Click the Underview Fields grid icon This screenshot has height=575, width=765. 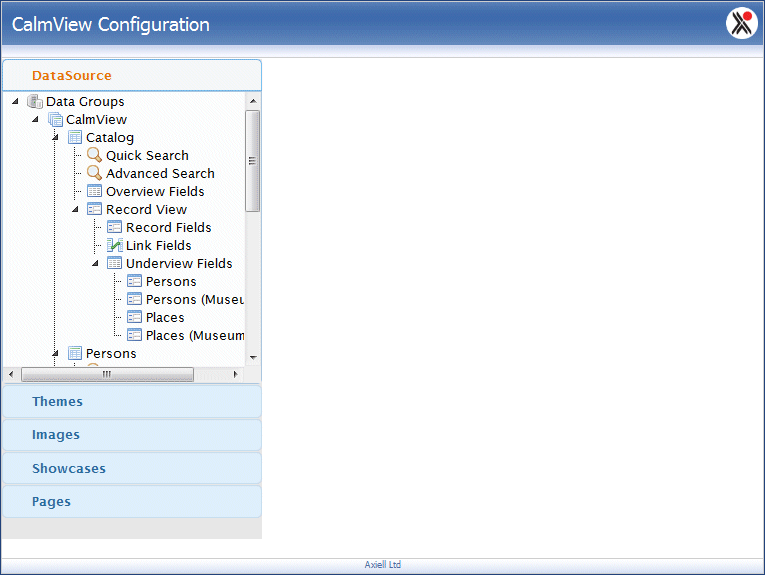(114, 263)
